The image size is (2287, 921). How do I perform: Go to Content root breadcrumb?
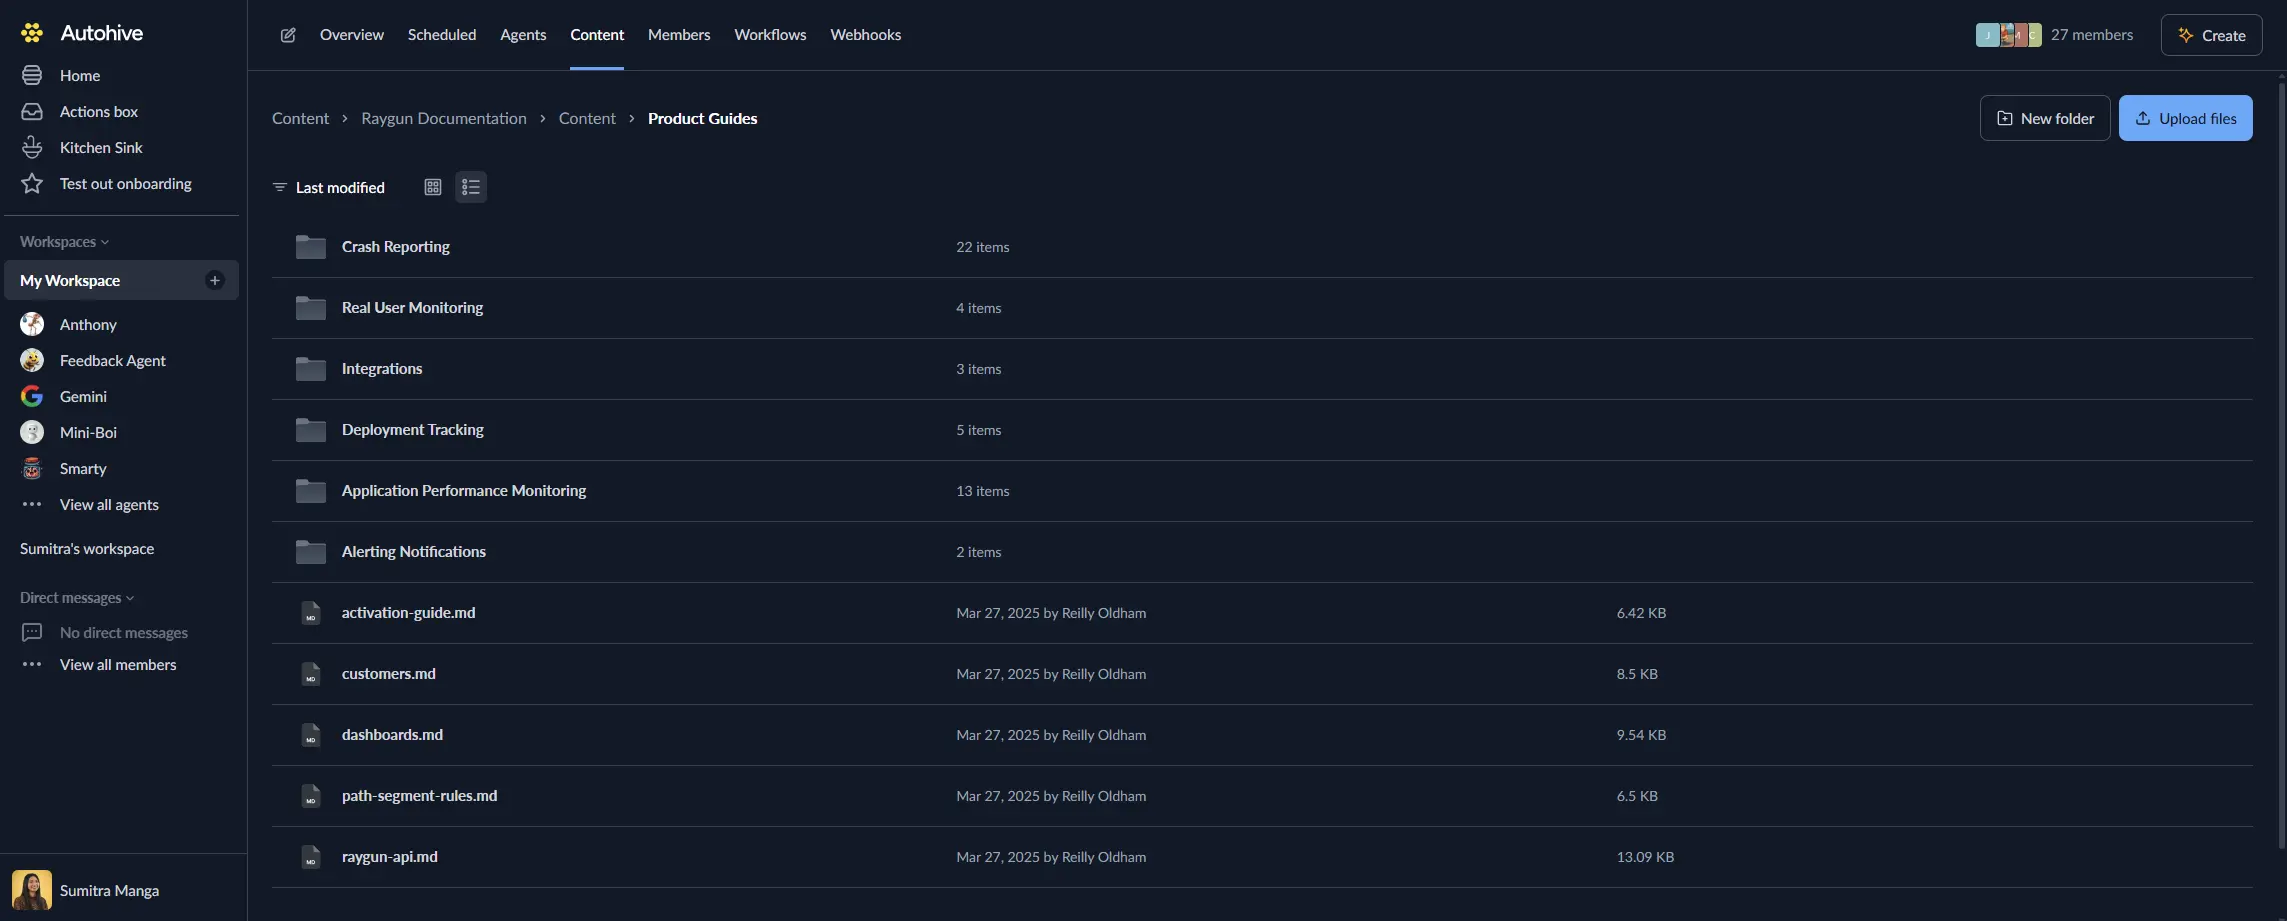click(x=300, y=118)
